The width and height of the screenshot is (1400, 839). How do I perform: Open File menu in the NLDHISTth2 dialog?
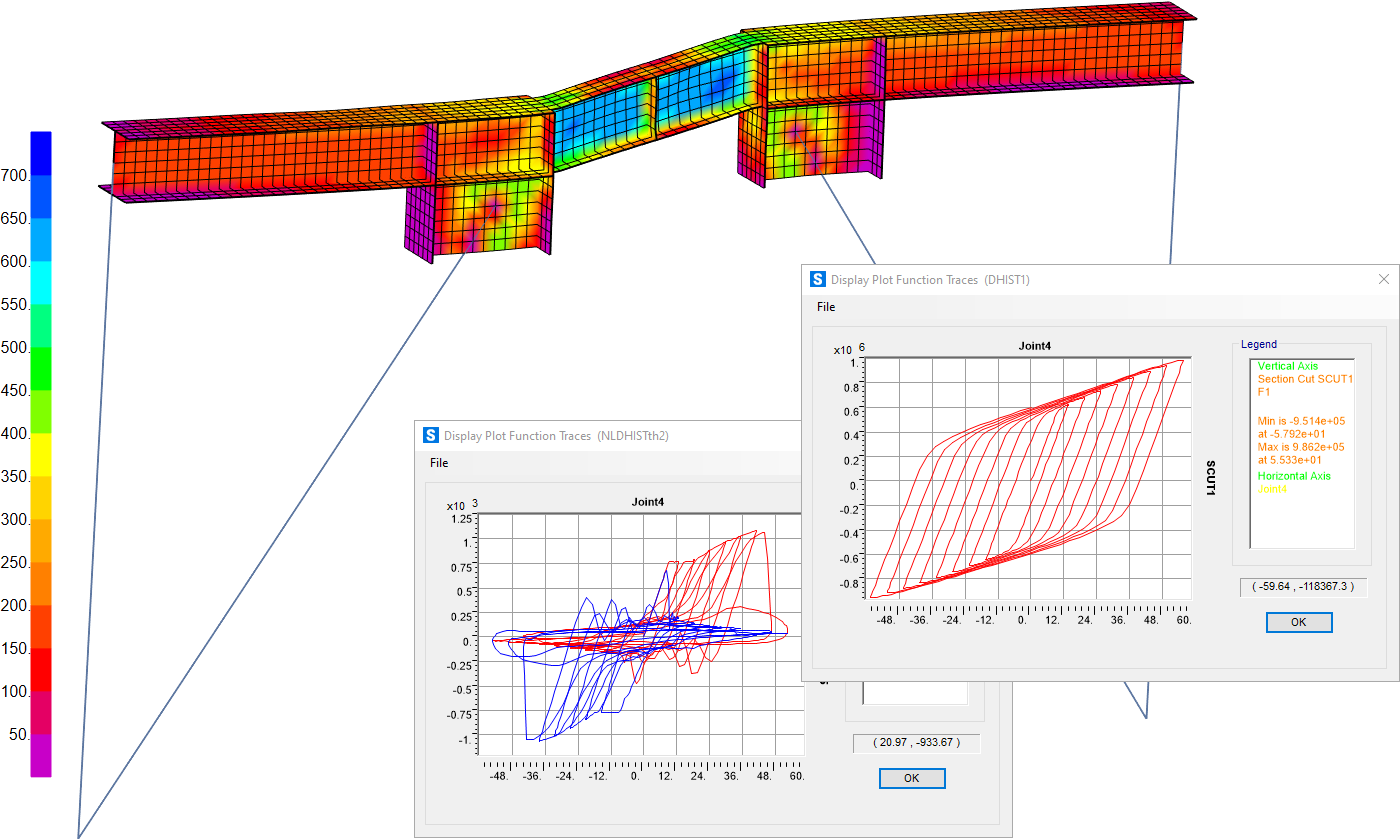point(439,463)
